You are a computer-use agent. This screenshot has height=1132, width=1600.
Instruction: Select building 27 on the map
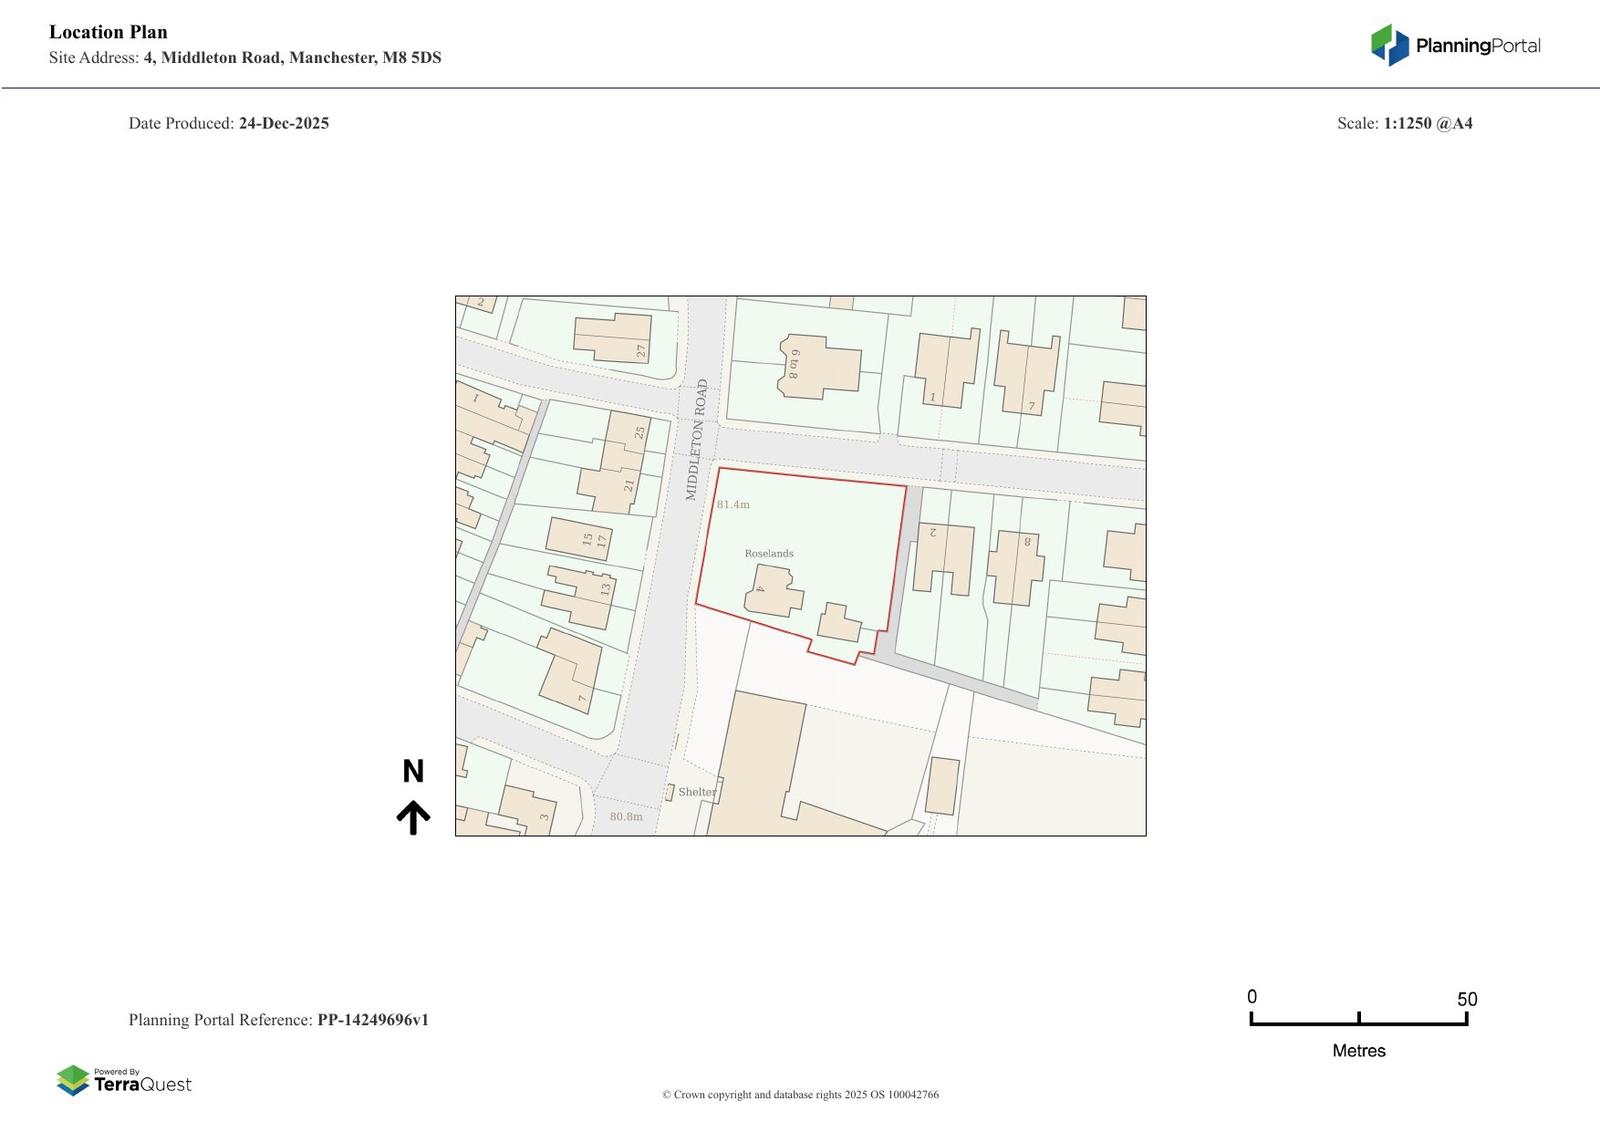612,338
